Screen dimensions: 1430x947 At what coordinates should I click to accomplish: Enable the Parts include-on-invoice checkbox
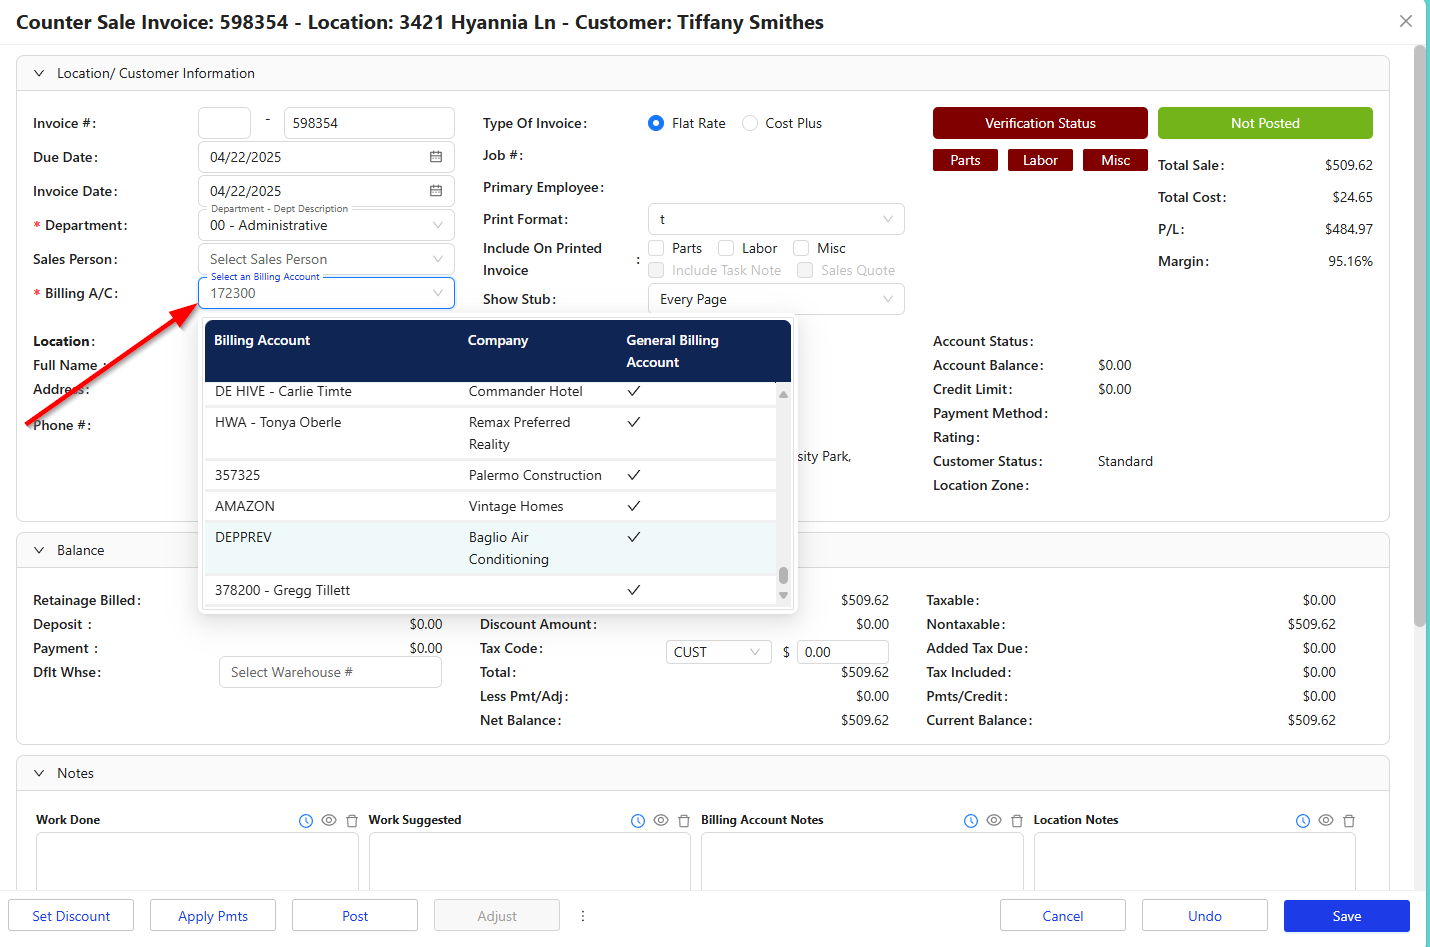click(x=656, y=248)
